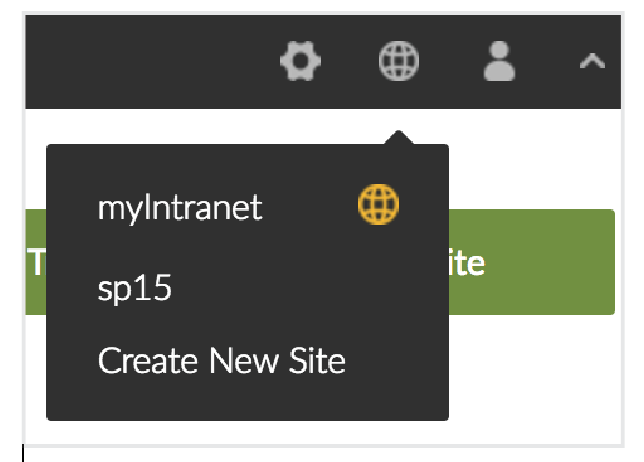Click the orange globe beside myIntranet

(378, 206)
